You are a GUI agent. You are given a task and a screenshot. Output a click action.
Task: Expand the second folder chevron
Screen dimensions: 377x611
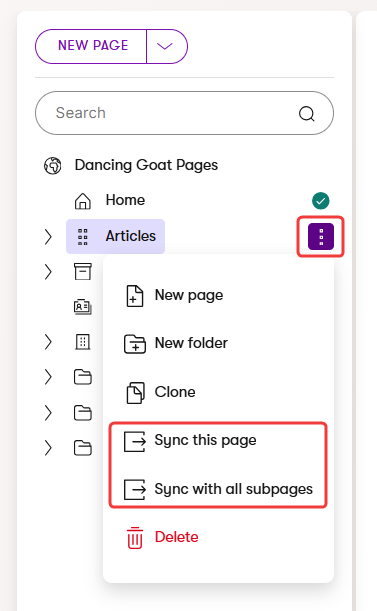pyautogui.click(x=48, y=413)
